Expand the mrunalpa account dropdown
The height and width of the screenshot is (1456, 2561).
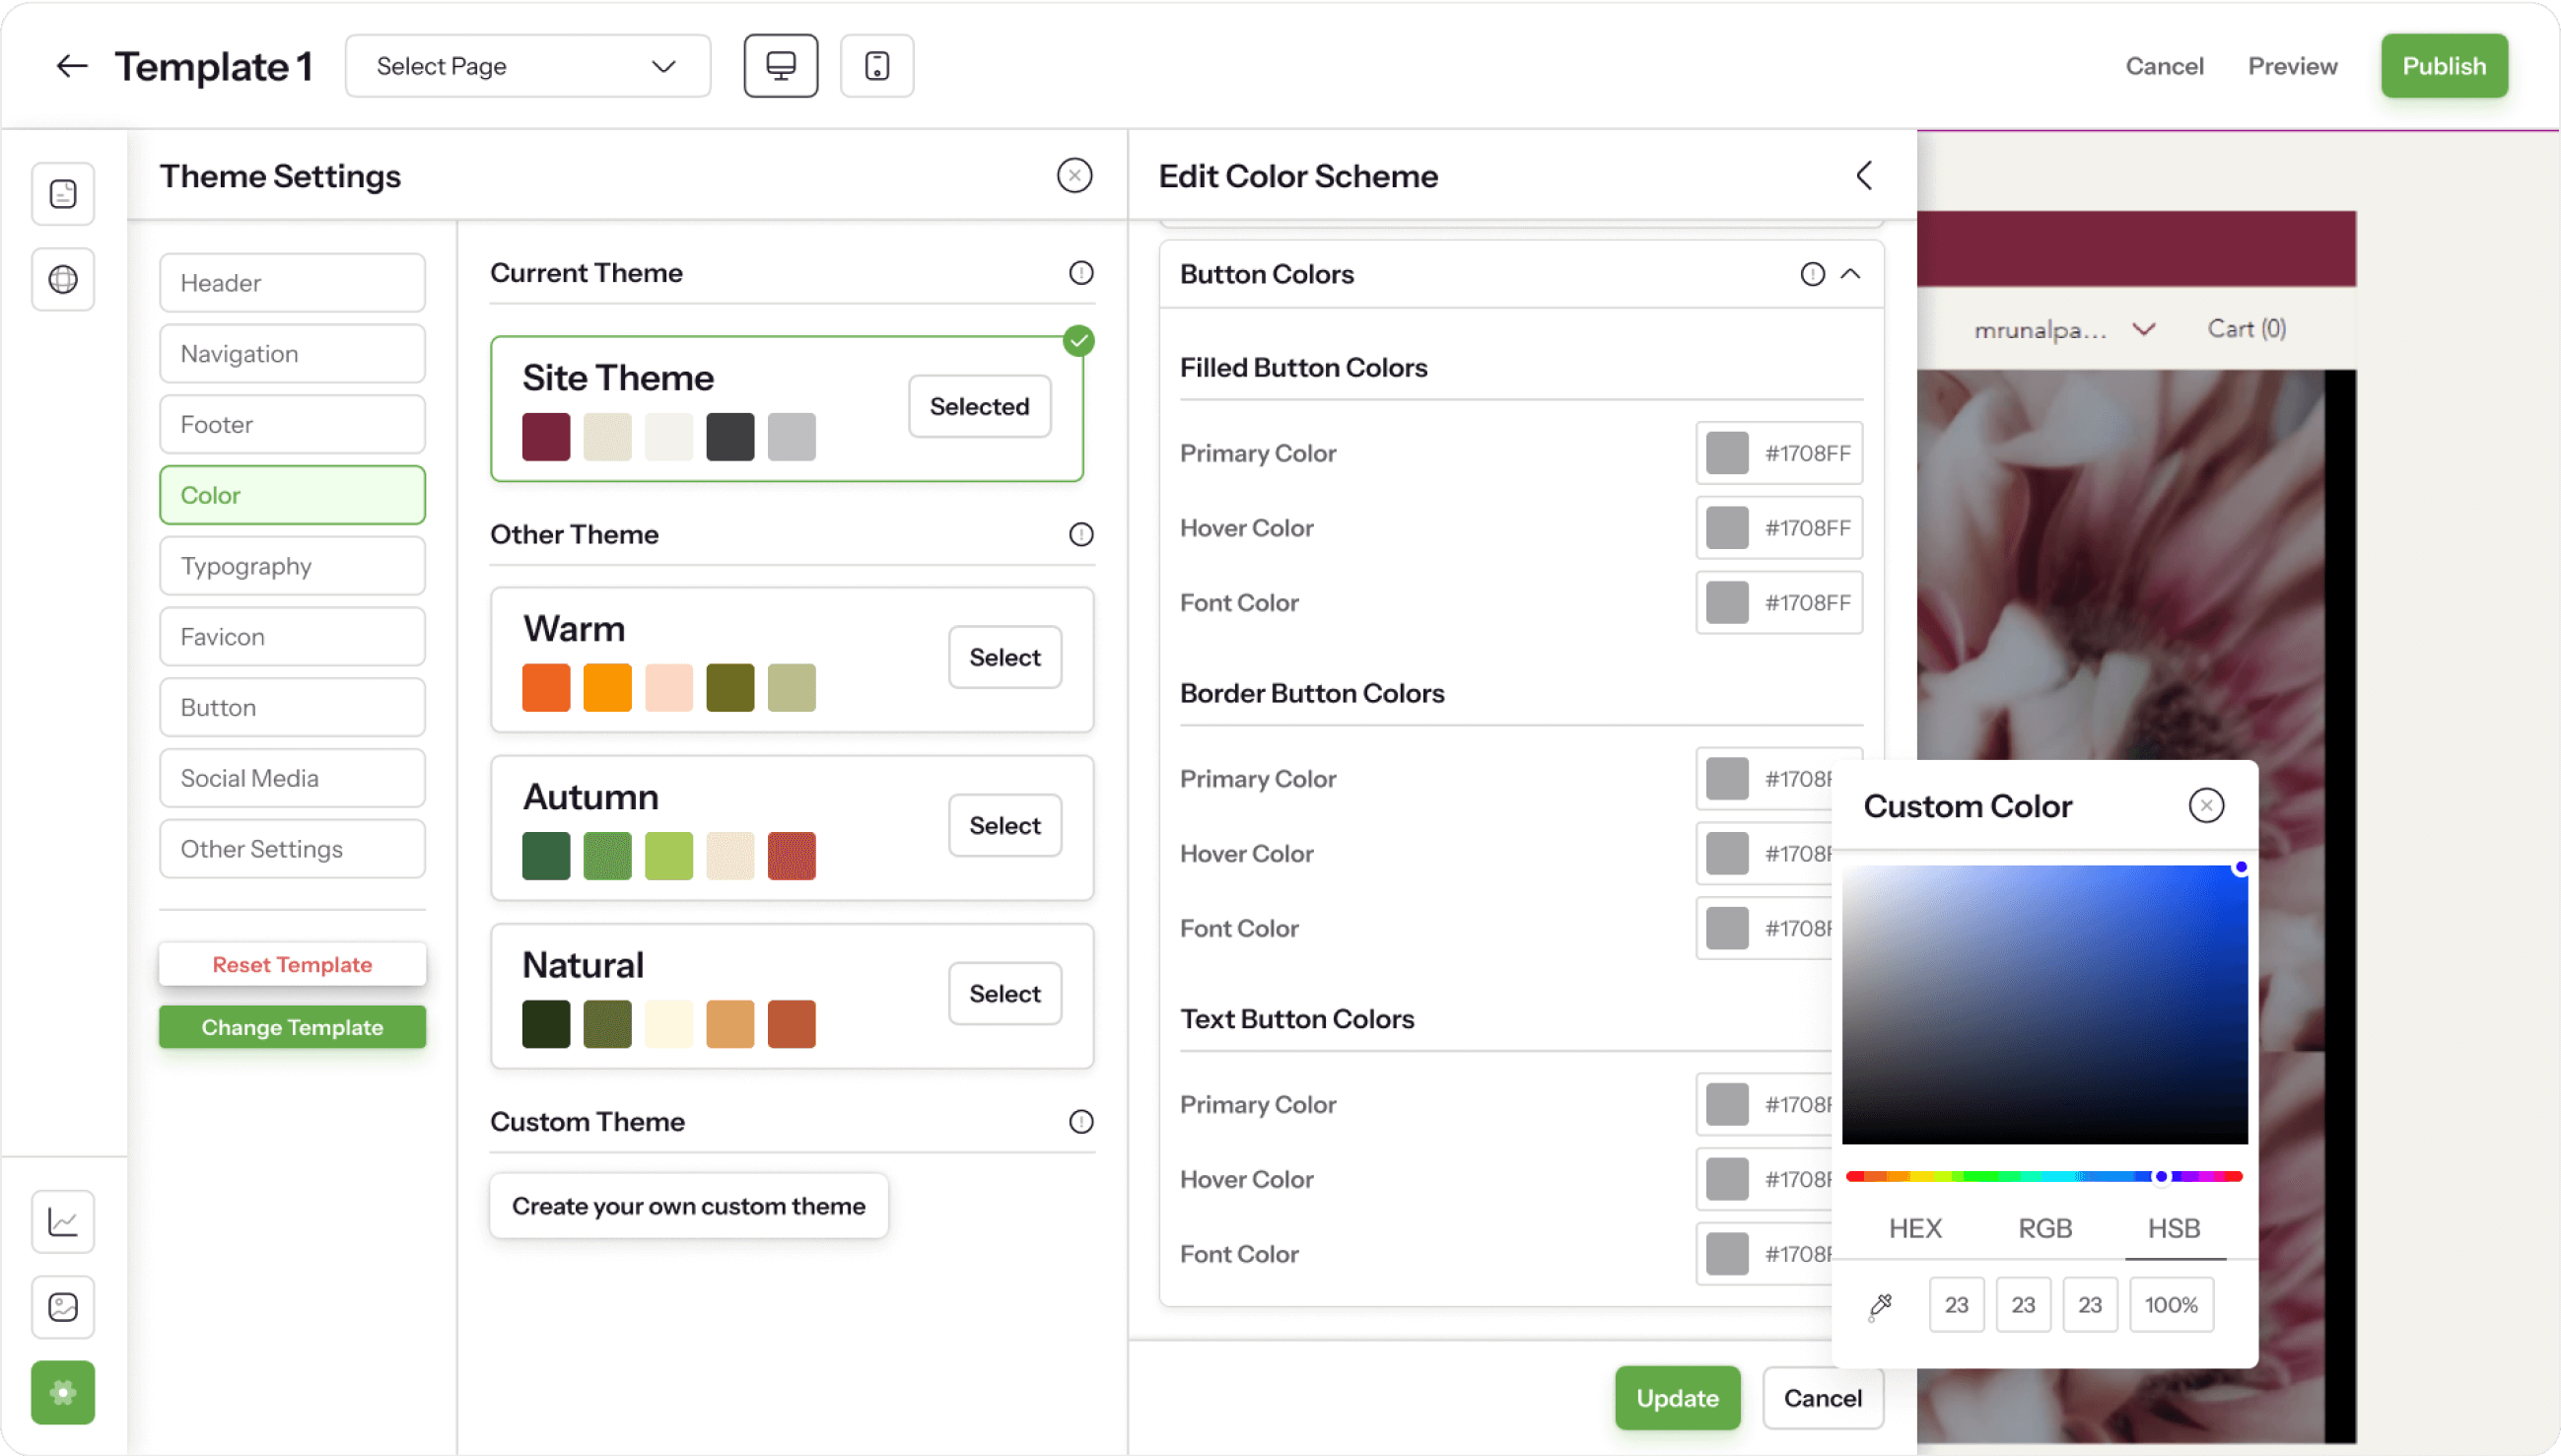2142,329
